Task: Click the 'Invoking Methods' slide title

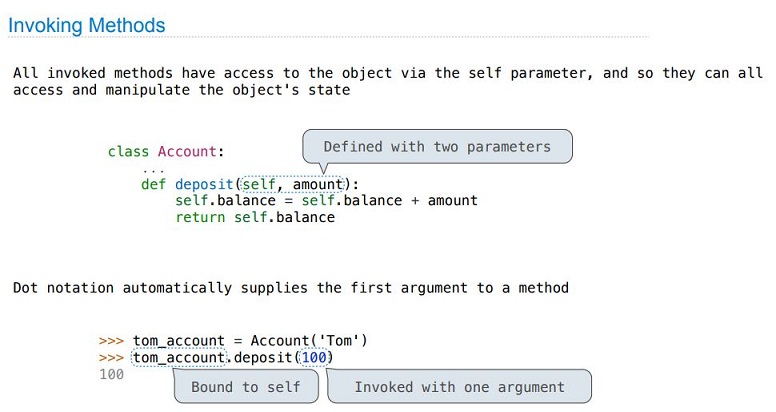Action: point(87,26)
